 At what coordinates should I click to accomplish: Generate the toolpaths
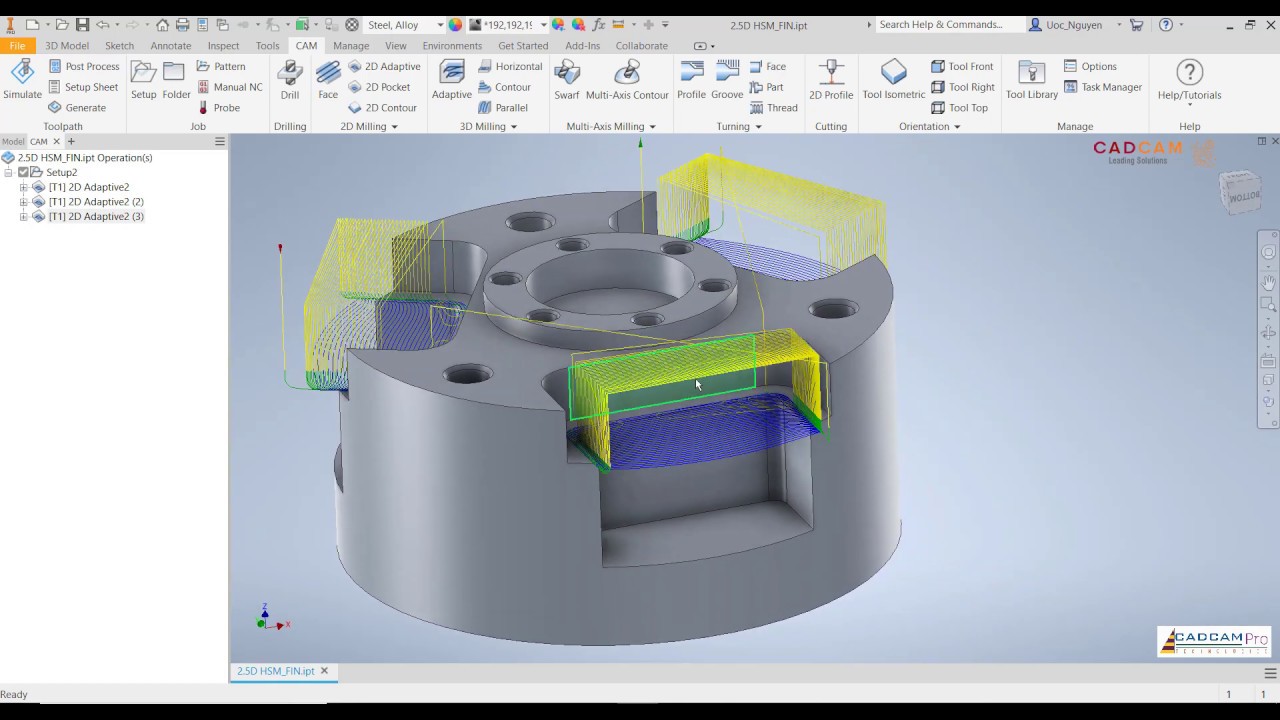coord(76,107)
